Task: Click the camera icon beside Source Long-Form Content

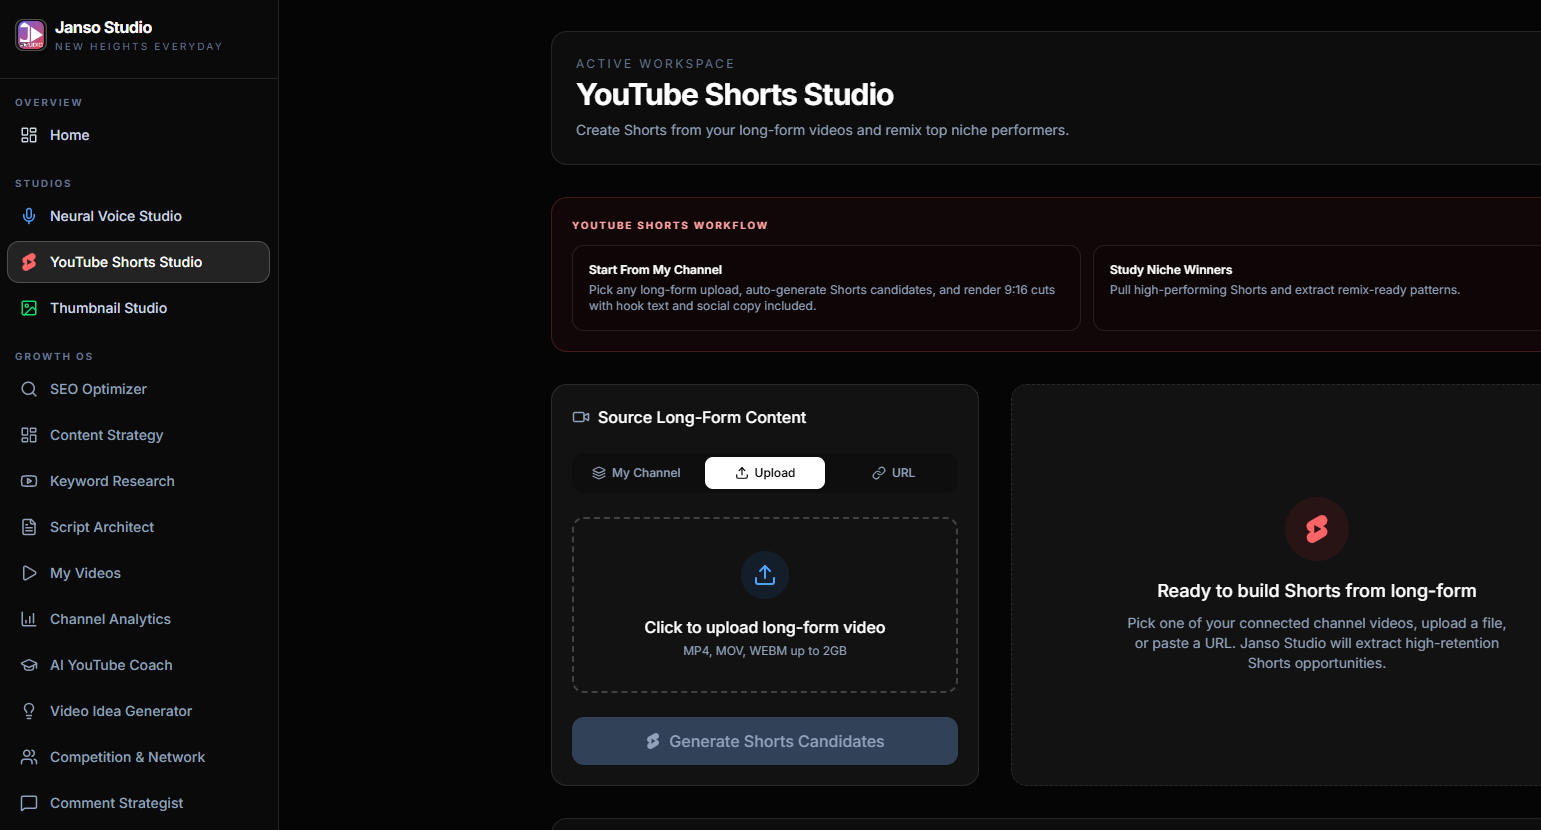Action: point(581,417)
